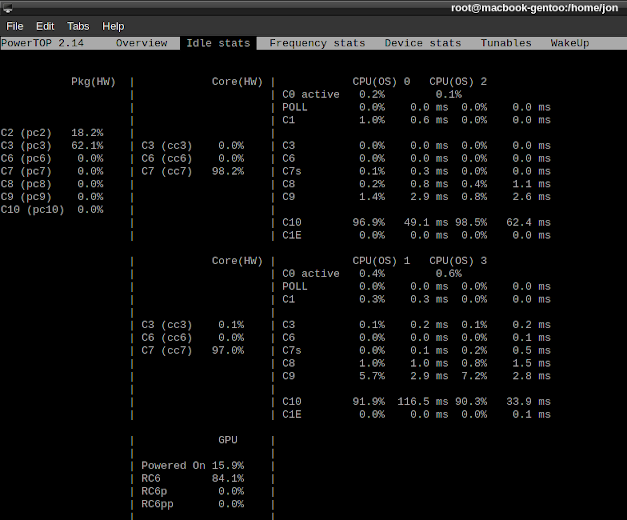Click the C10 (pc10) row
The image size is (627, 520).
coord(52,210)
